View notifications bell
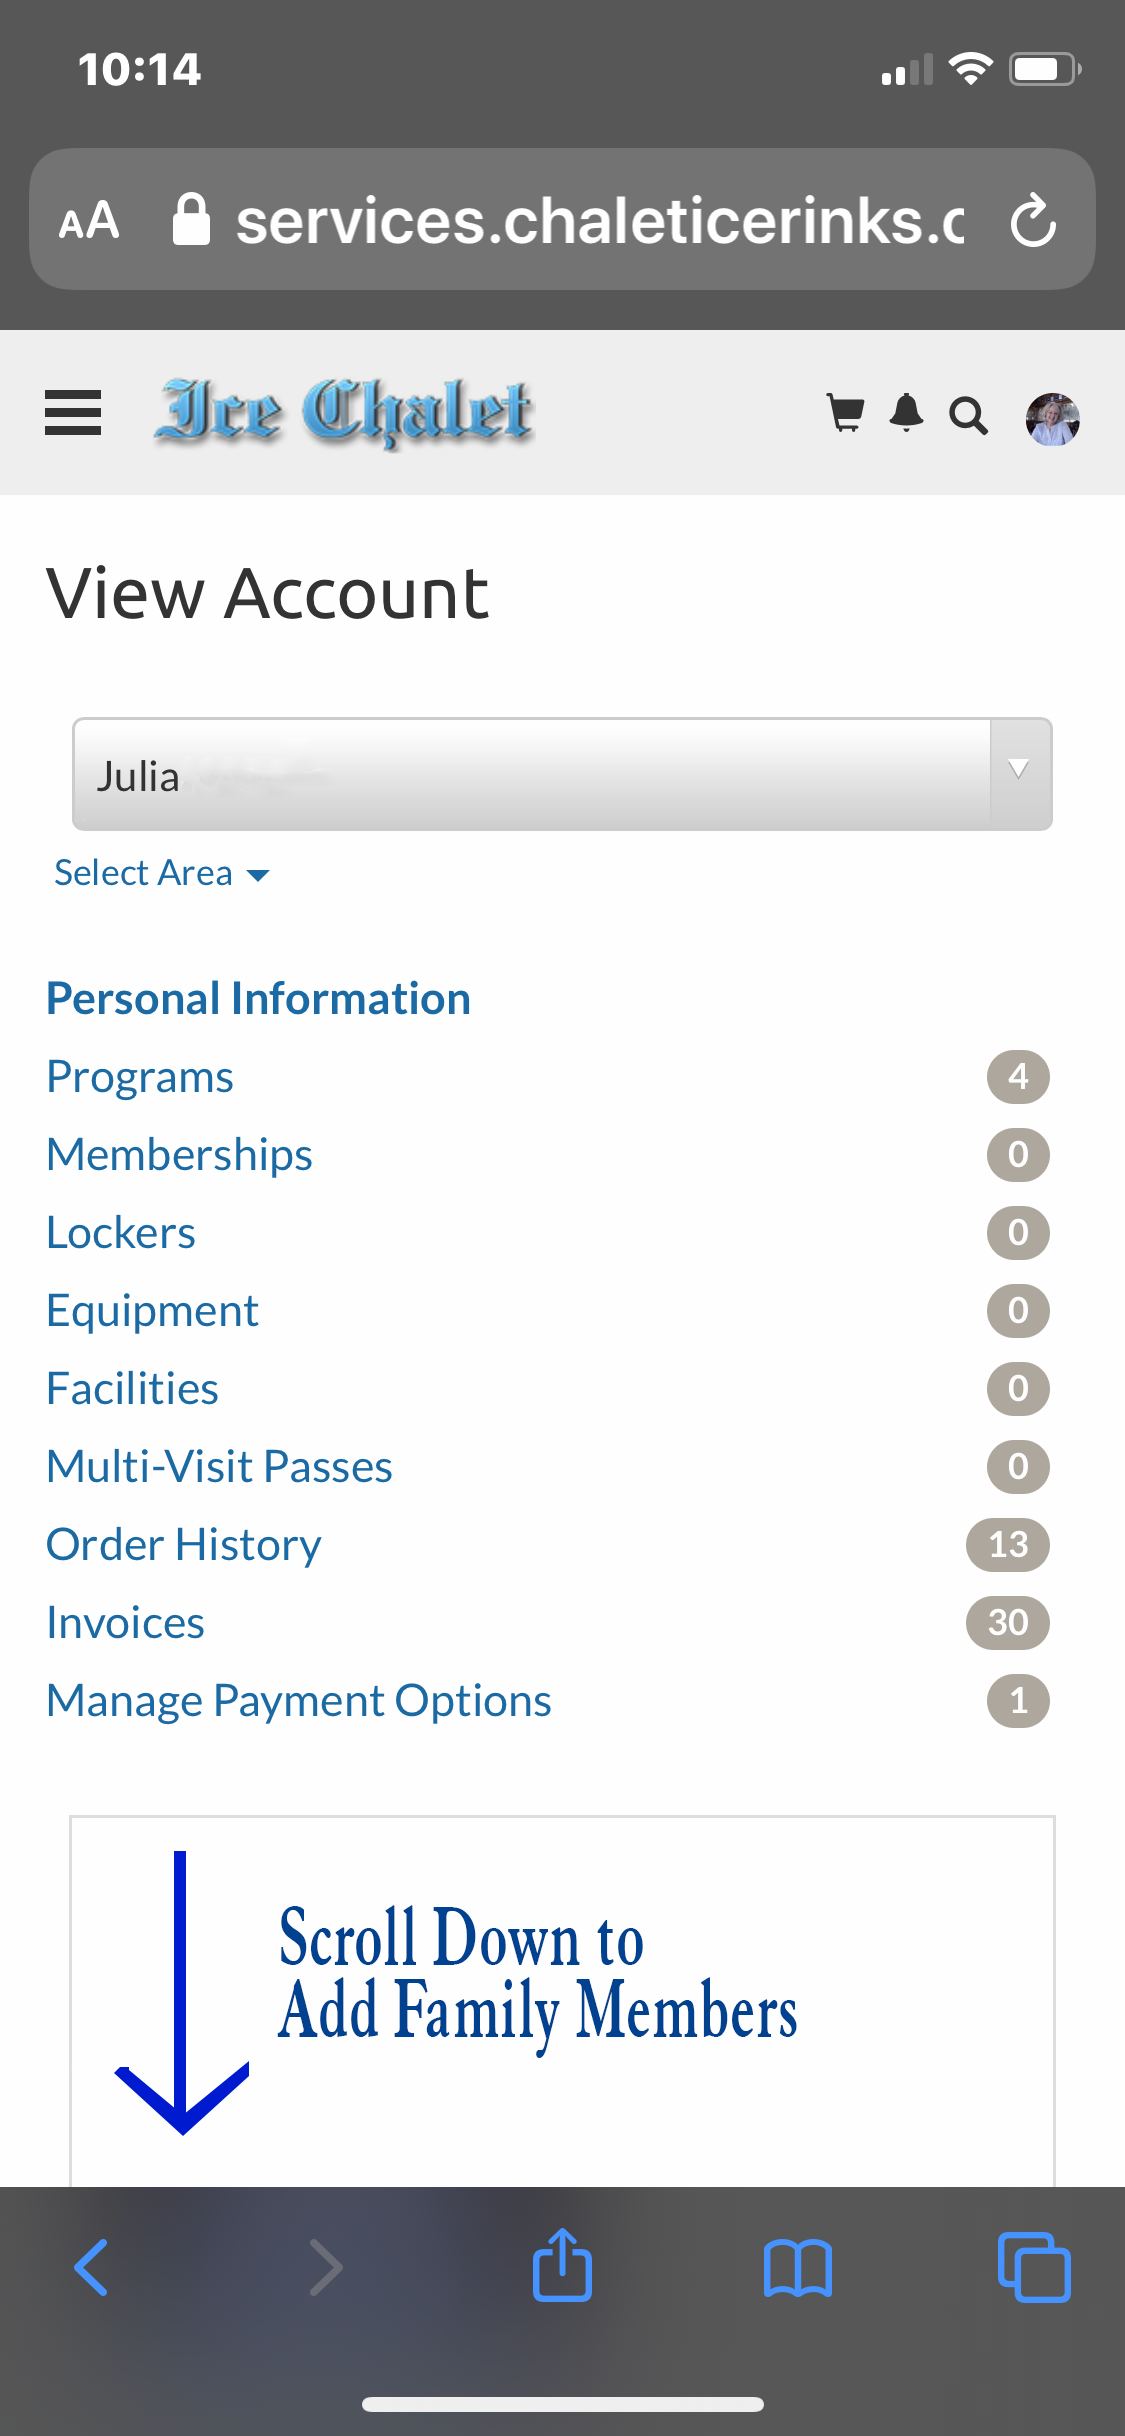 [x=907, y=412]
